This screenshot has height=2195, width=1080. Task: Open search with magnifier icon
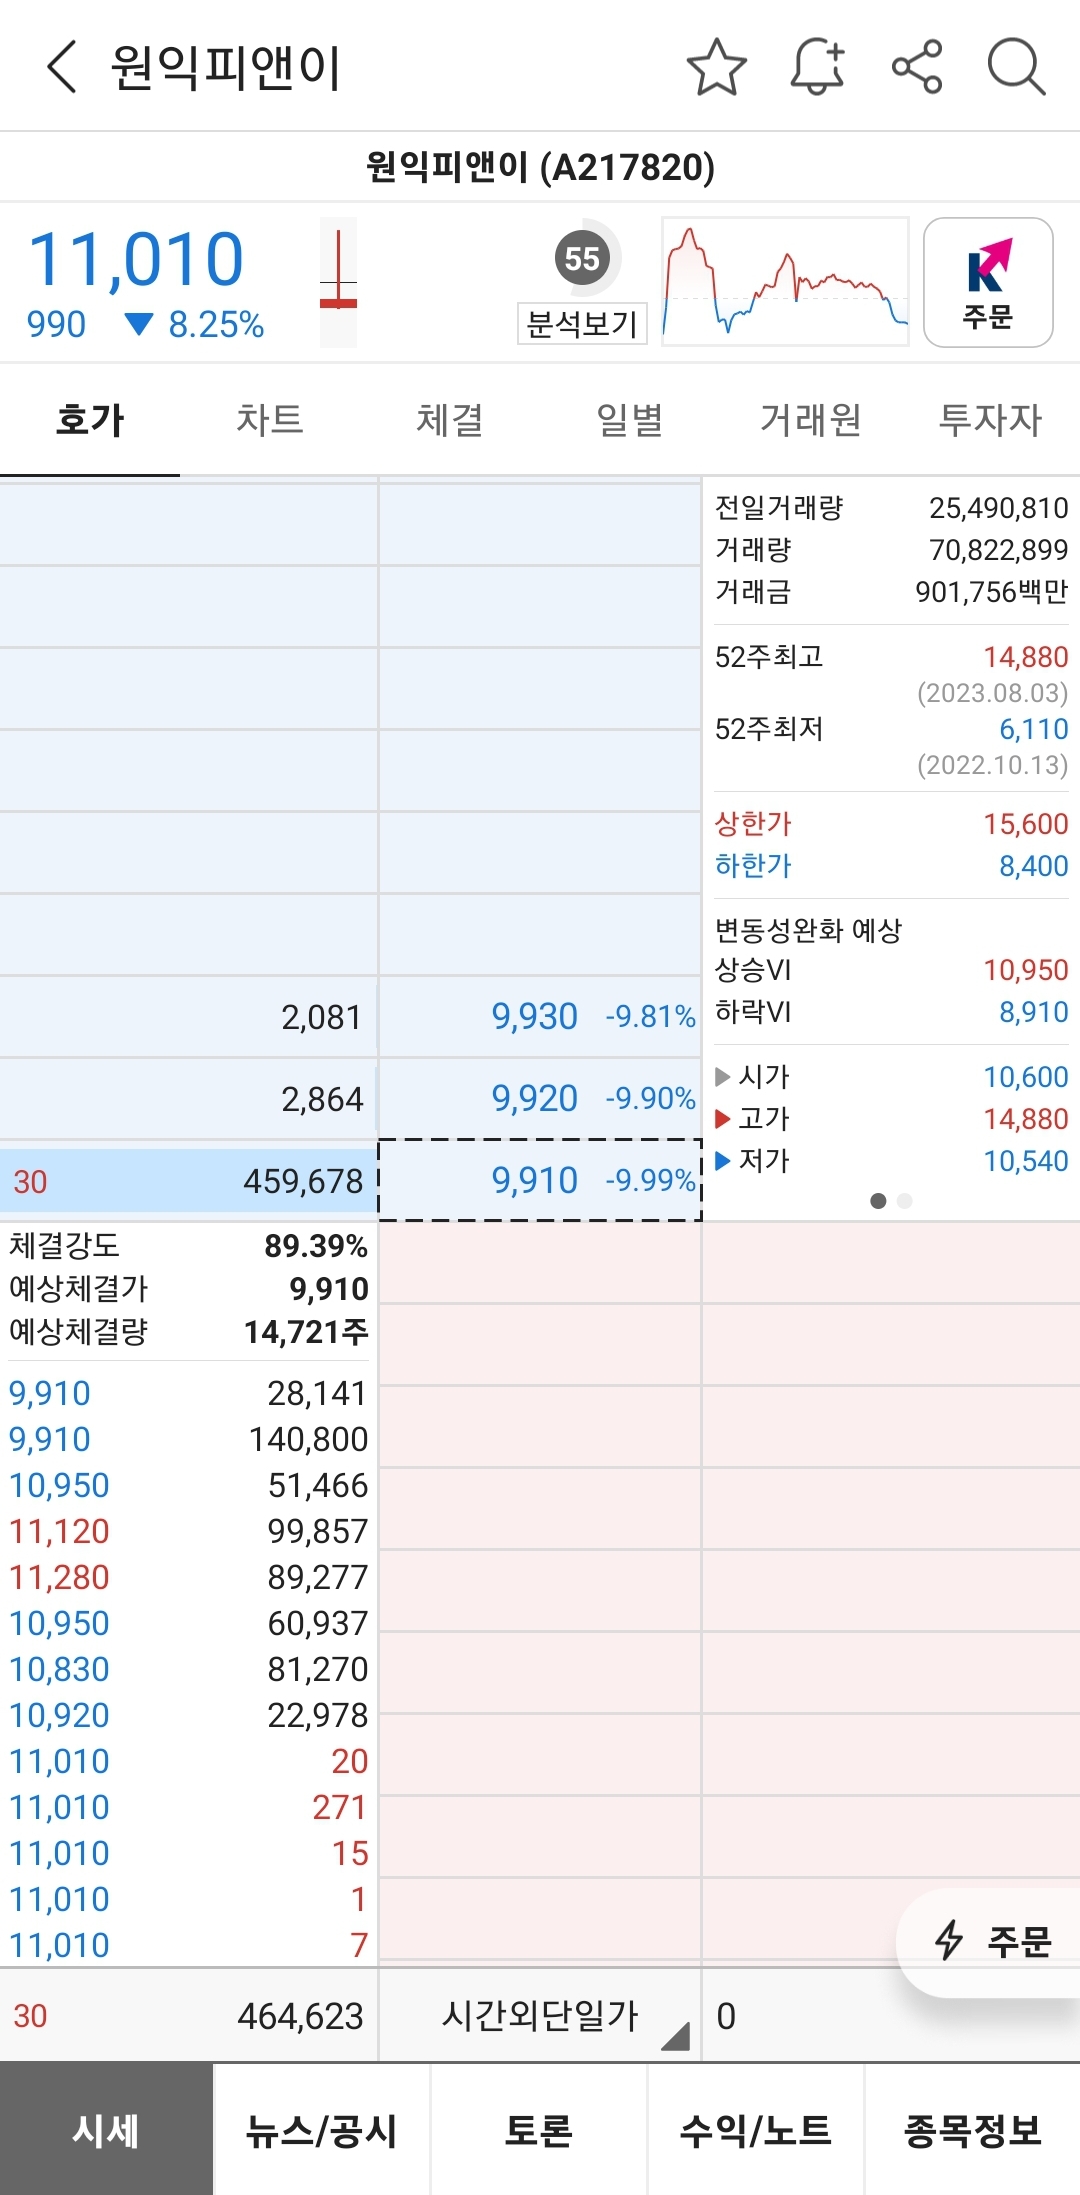[1016, 67]
